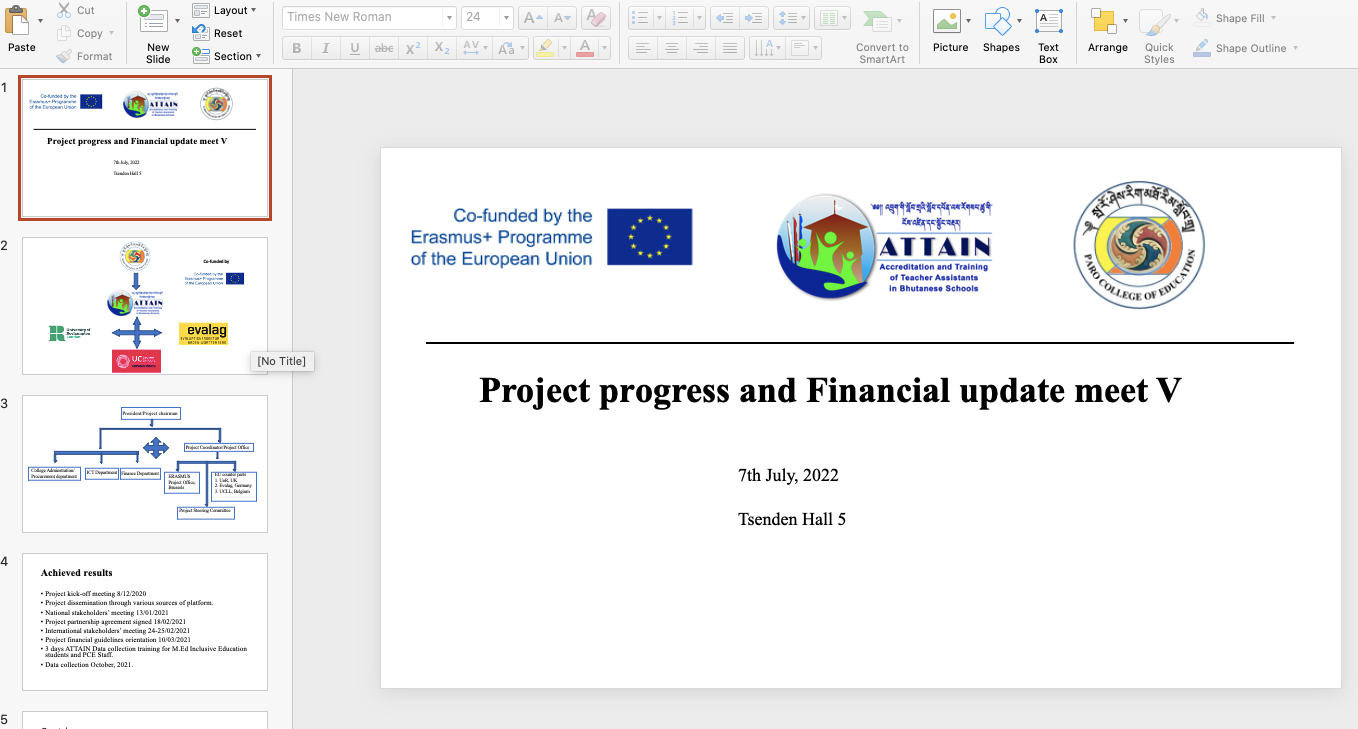Select the ATTAIN logo image on slide
The height and width of the screenshot is (729, 1358).
click(885, 246)
